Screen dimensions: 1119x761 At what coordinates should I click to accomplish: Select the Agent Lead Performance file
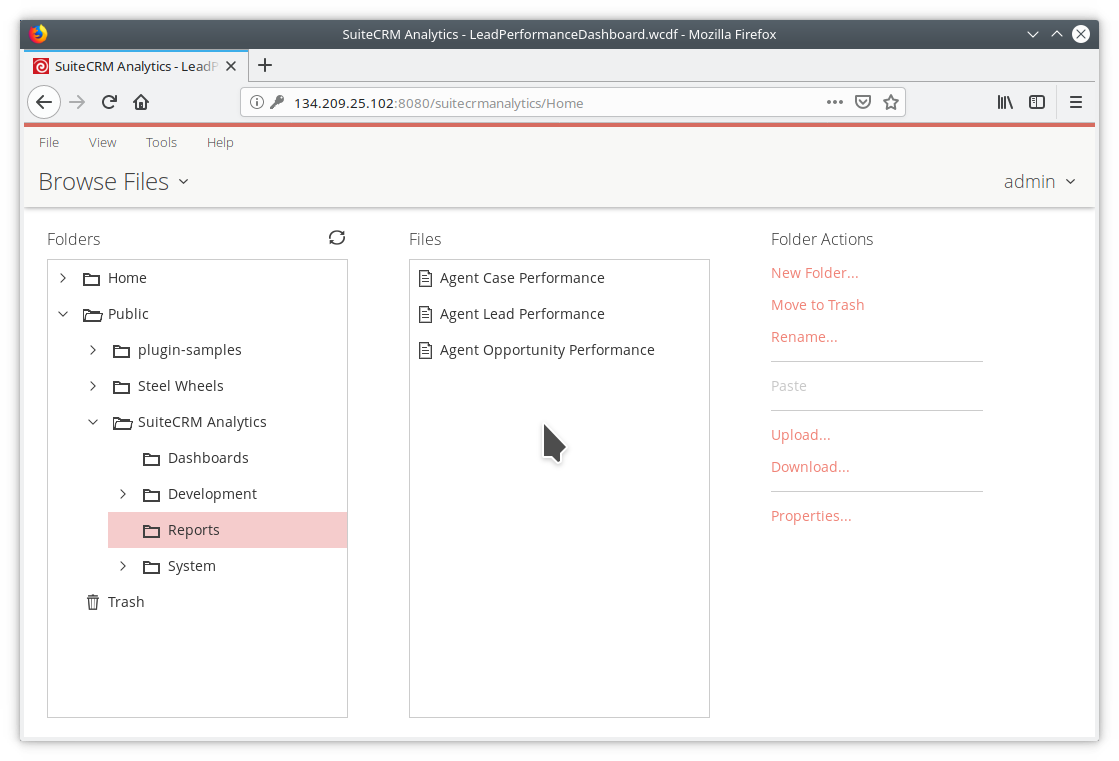click(521, 313)
